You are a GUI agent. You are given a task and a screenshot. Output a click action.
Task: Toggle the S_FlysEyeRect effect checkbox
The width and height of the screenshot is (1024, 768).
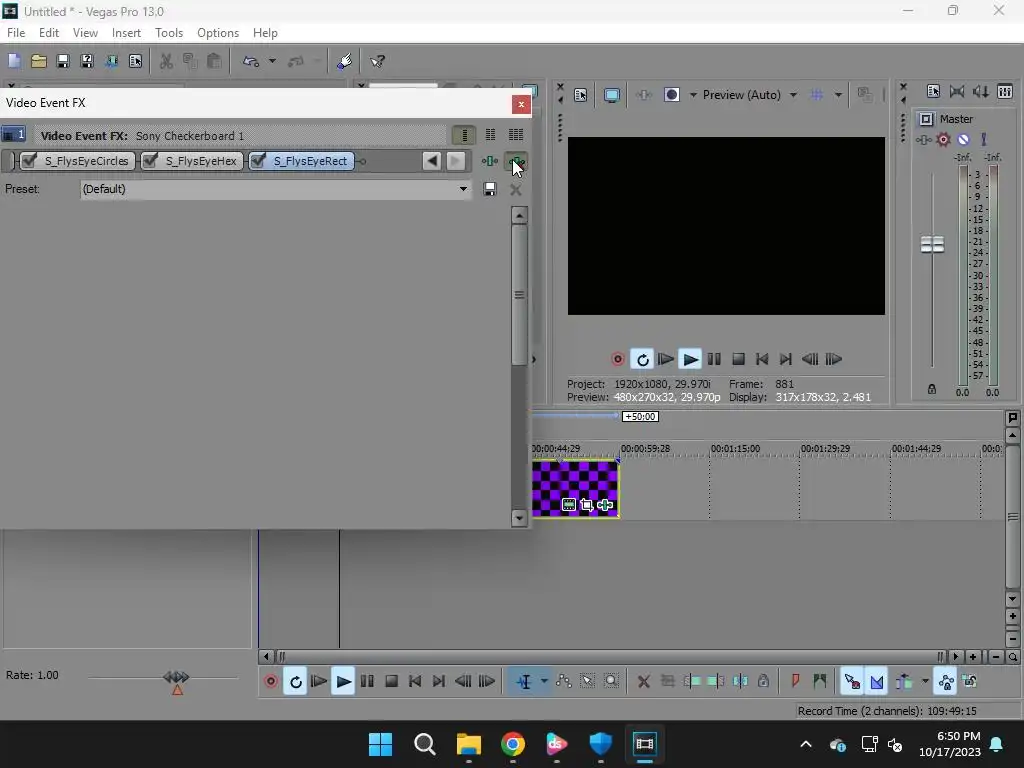pos(258,161)
